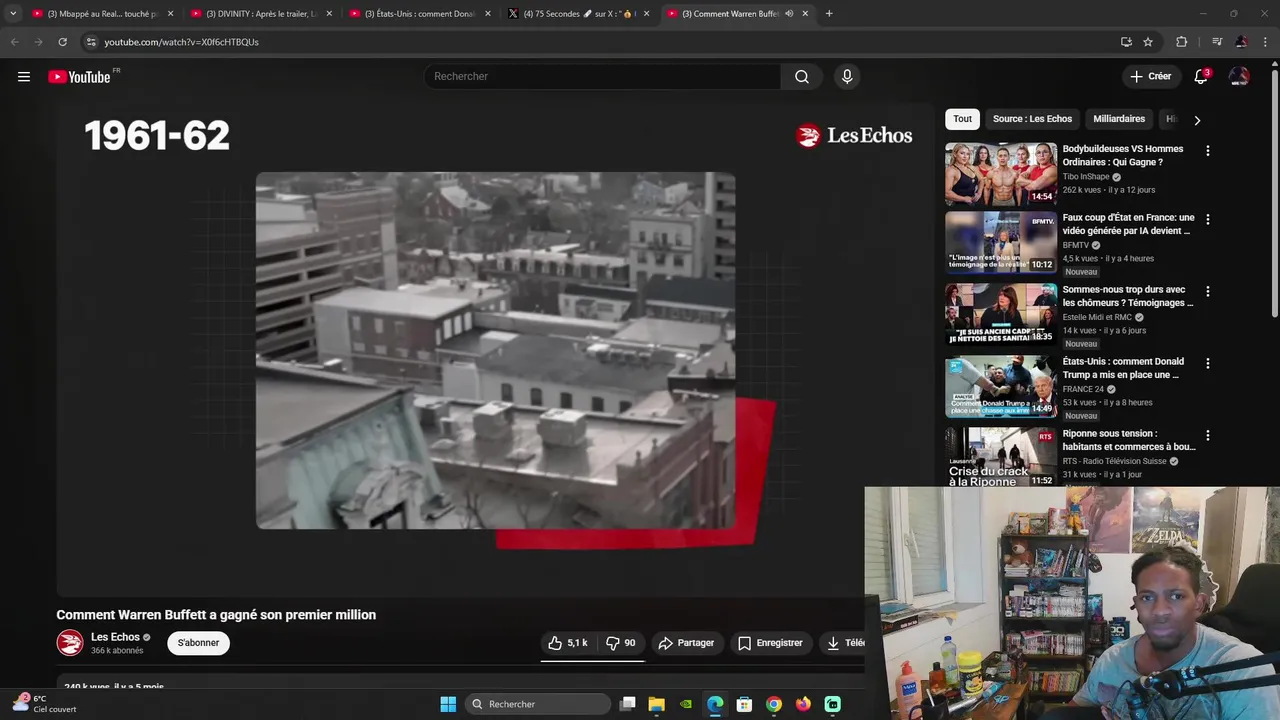
Task: Switch to the États-Unis Donald browser tab
Action: (419, 14)
